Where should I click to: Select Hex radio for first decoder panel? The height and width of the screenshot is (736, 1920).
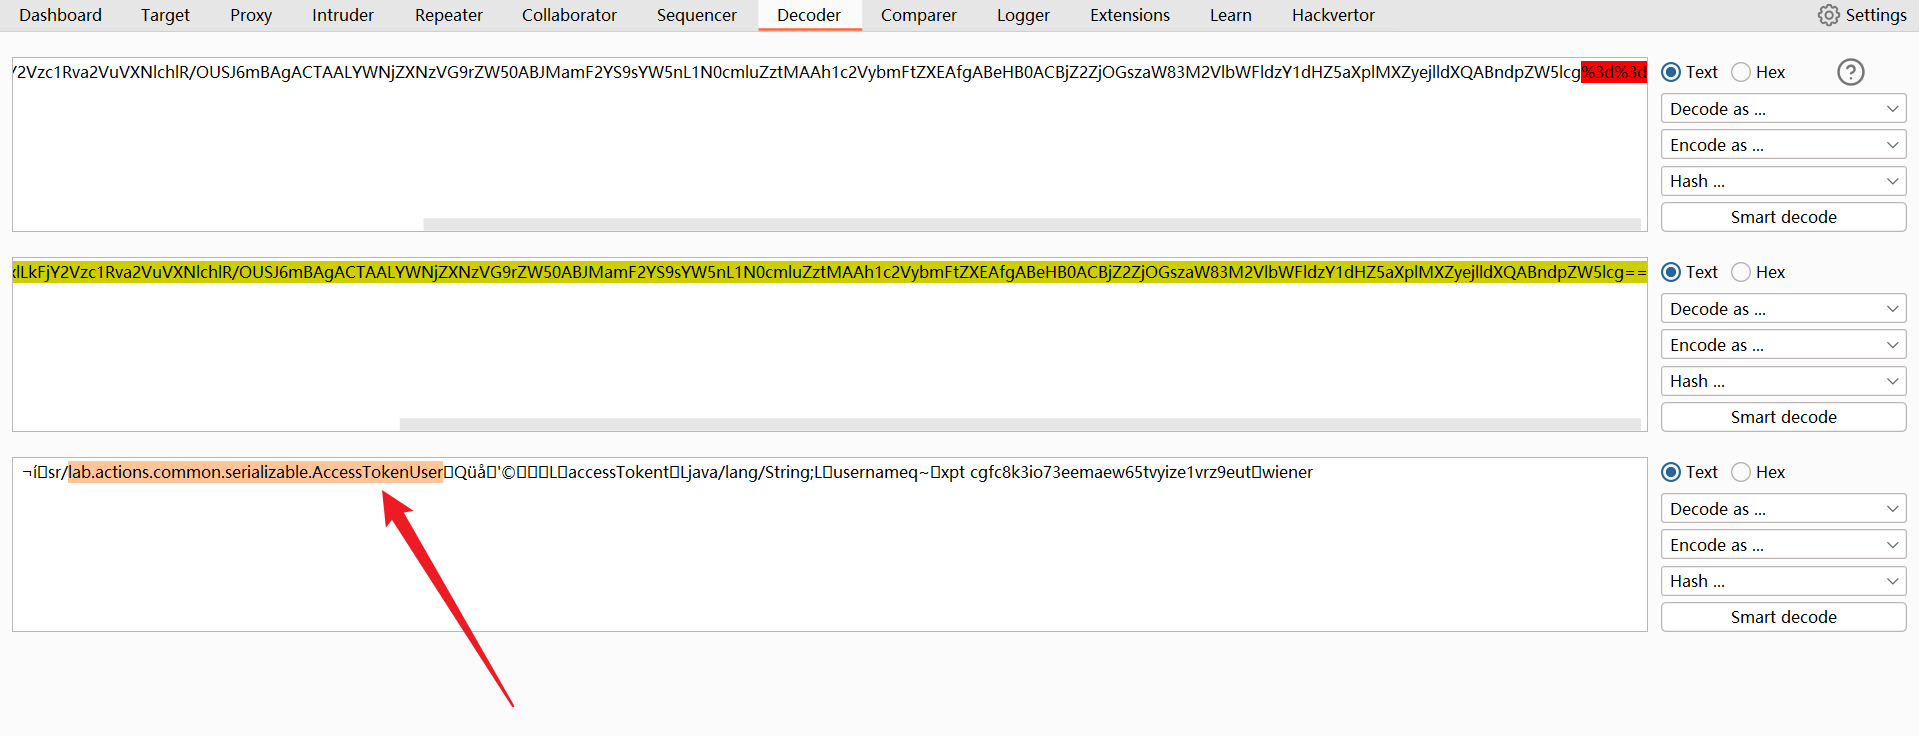coord(1741,72)
